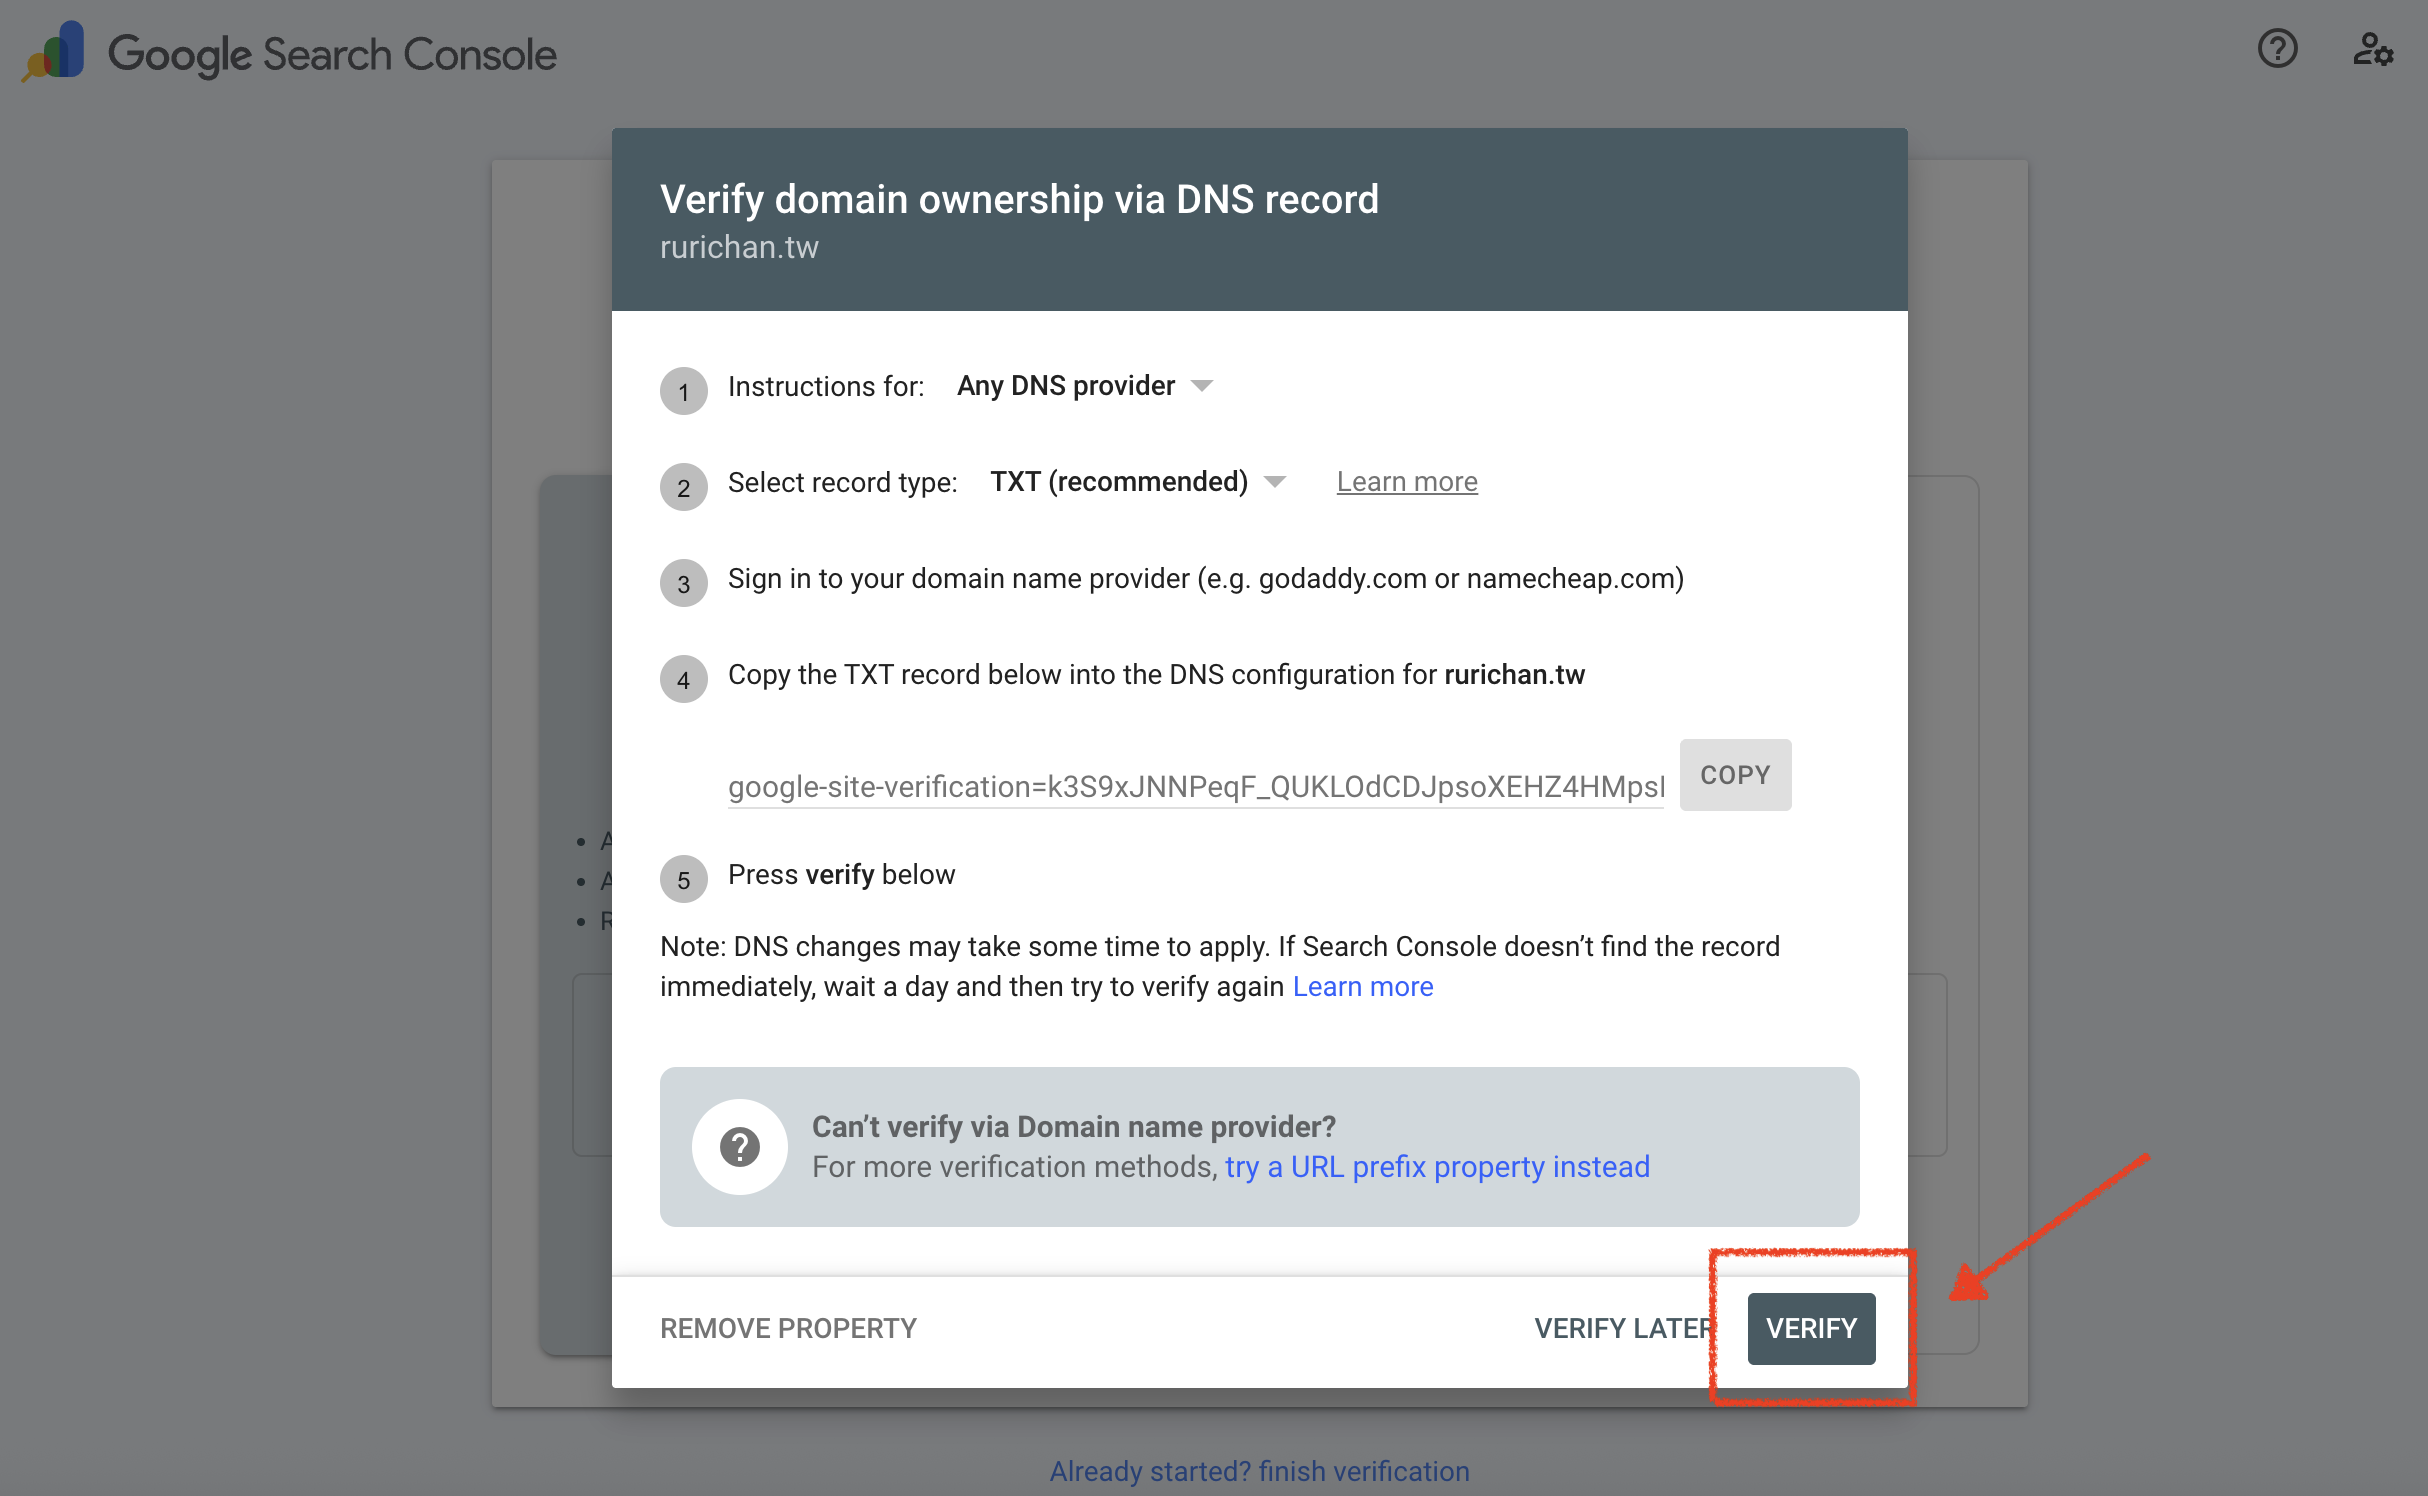This screenshot has width=2428, height=1496.
Task: Click the Google Search Console logo icon
Action: coord(54,52)
